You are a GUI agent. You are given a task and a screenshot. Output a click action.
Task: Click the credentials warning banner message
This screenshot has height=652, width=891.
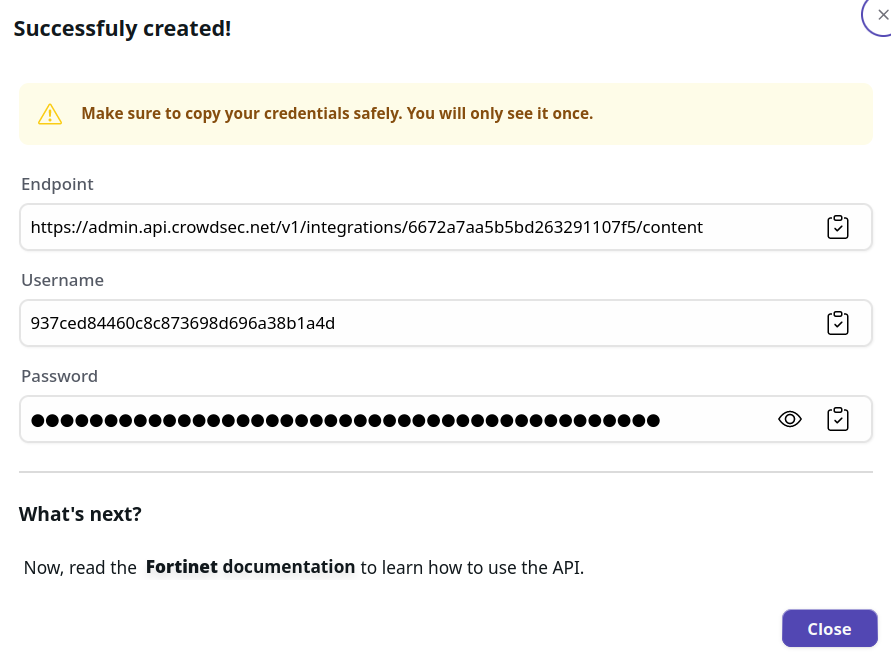click(338, 113)
